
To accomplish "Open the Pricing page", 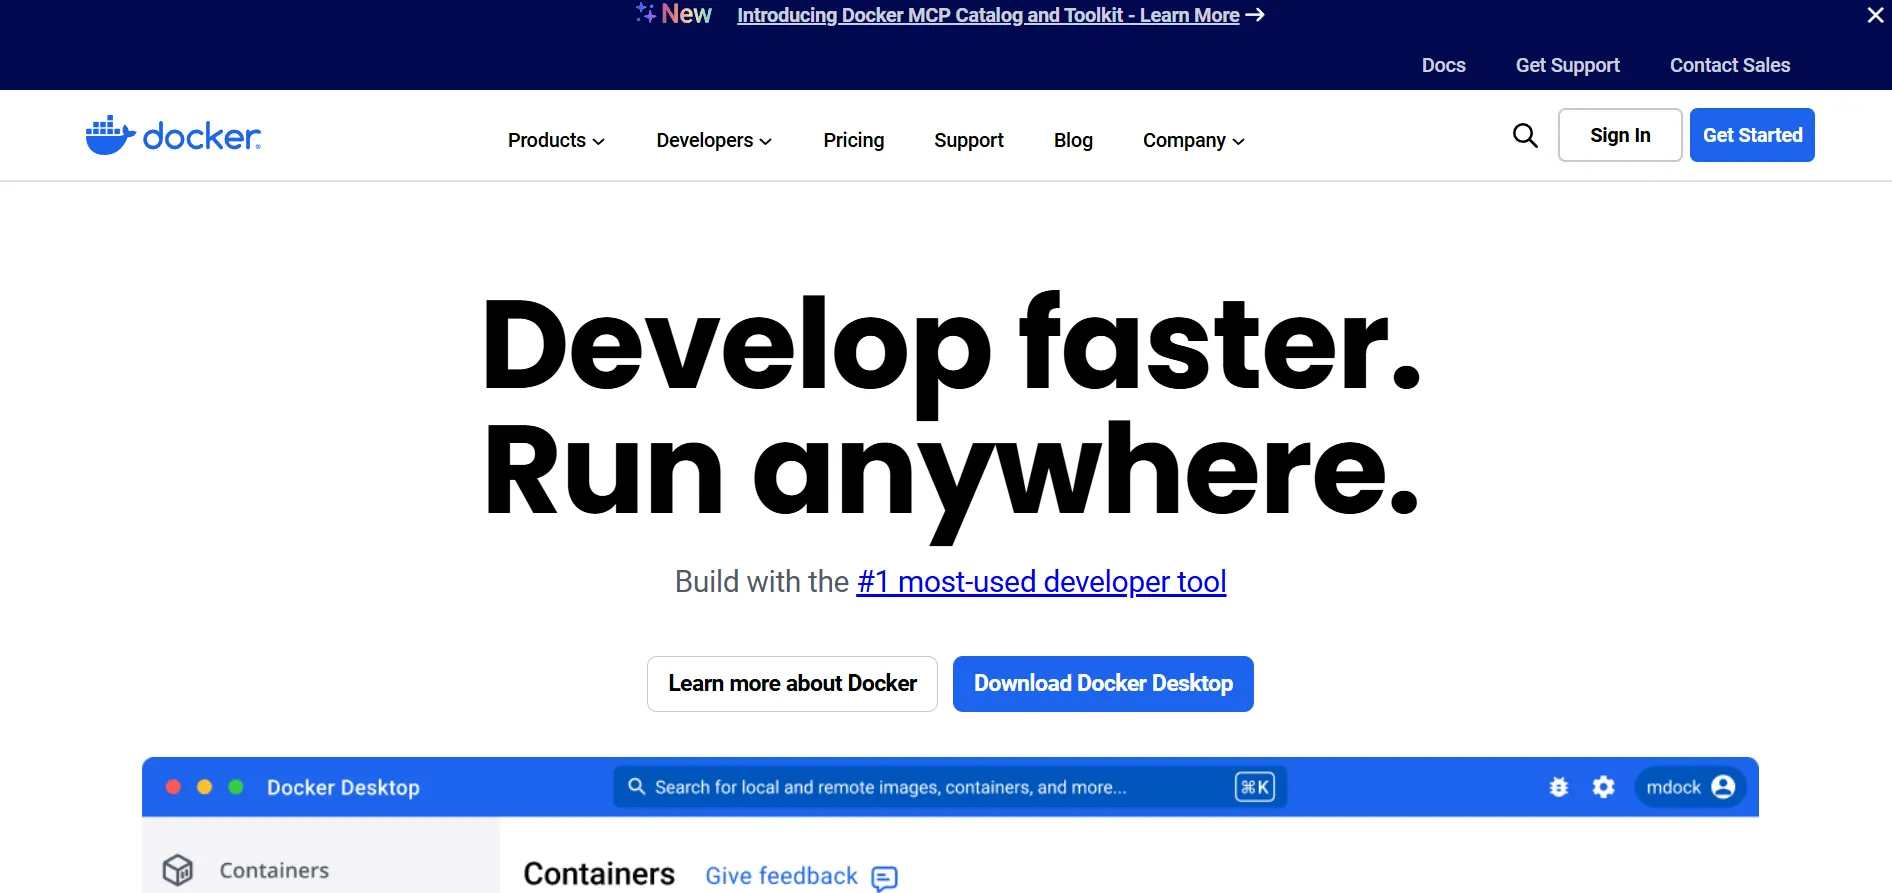I will 854,140.
